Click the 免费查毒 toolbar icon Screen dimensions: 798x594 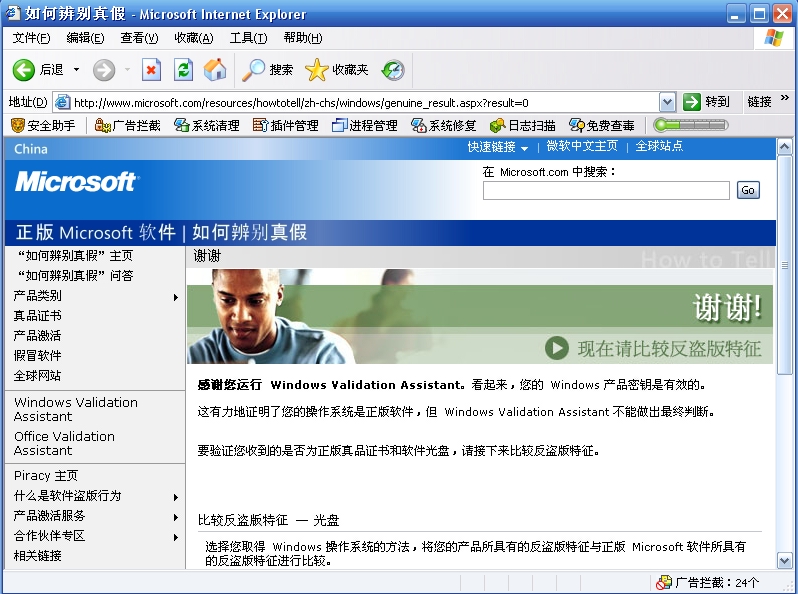coord(577,125)
